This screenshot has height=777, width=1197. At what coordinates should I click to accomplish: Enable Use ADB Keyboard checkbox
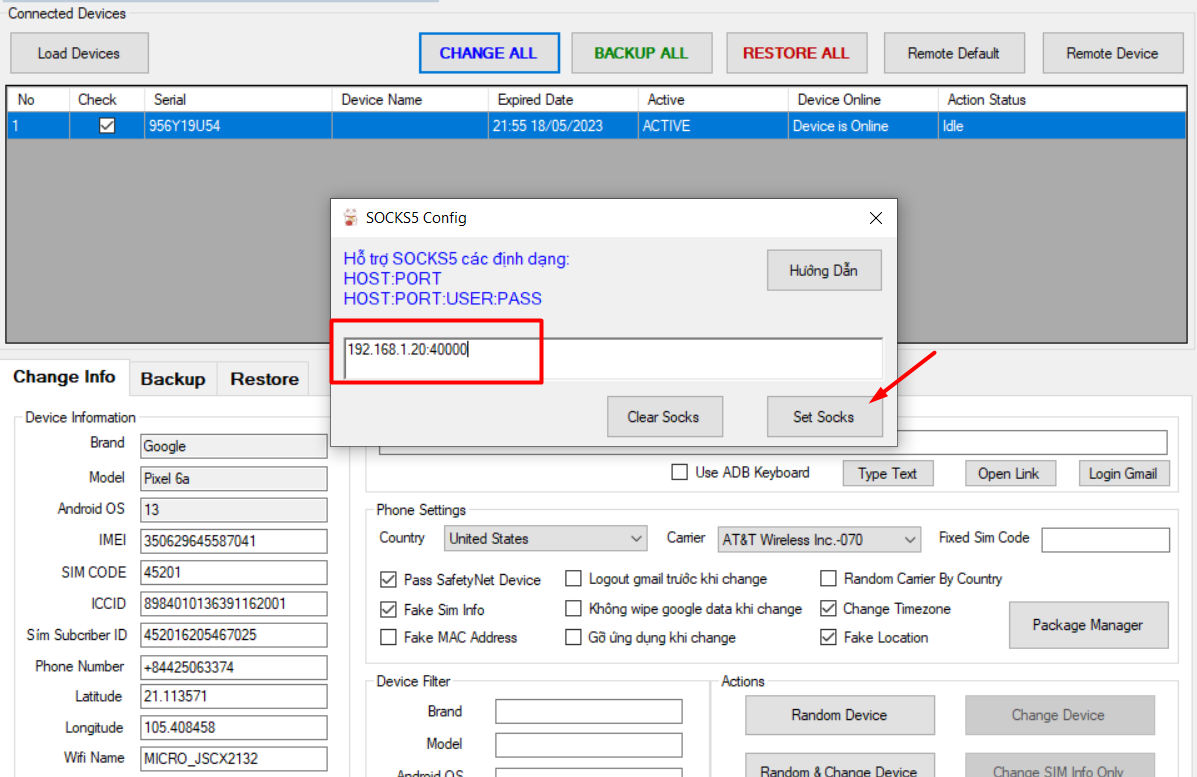click(680, 473)
